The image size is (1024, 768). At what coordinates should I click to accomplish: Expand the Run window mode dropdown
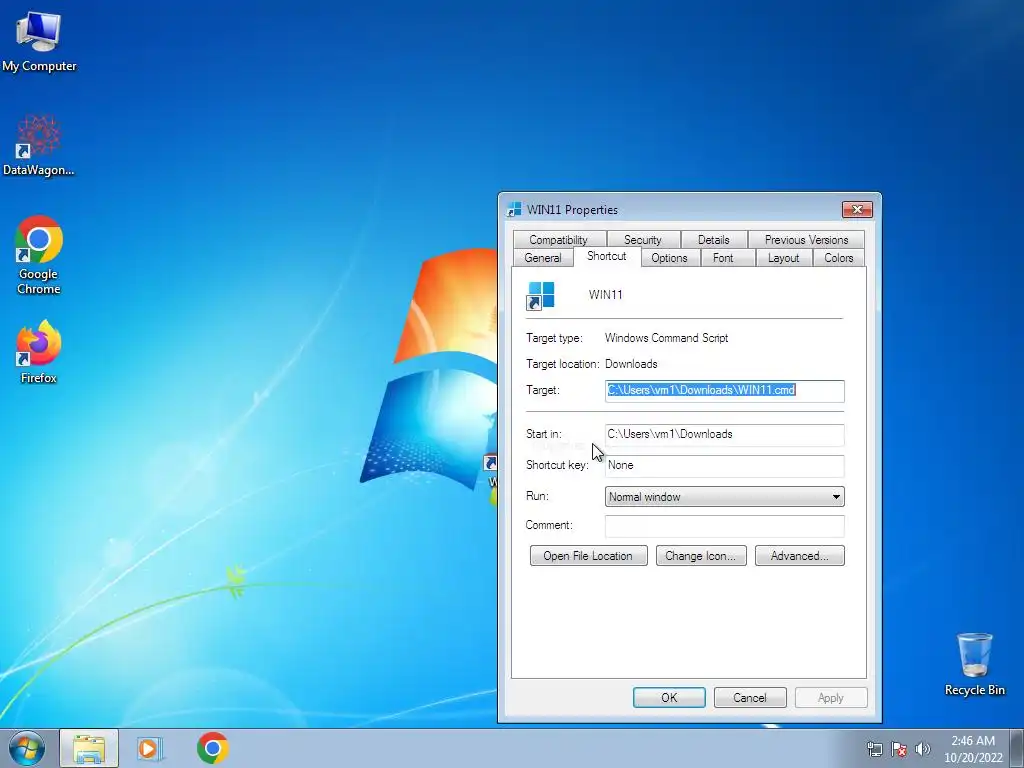[724, 496]
